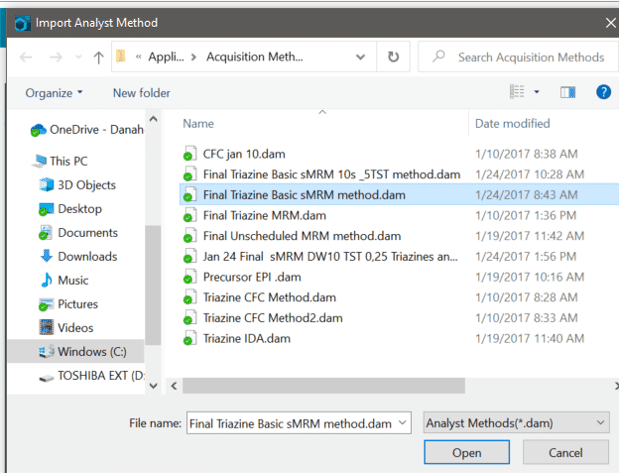Select TOSHIBA EXT (D: drive
Viewport: 619px width, 473px height.
(92, 375)
